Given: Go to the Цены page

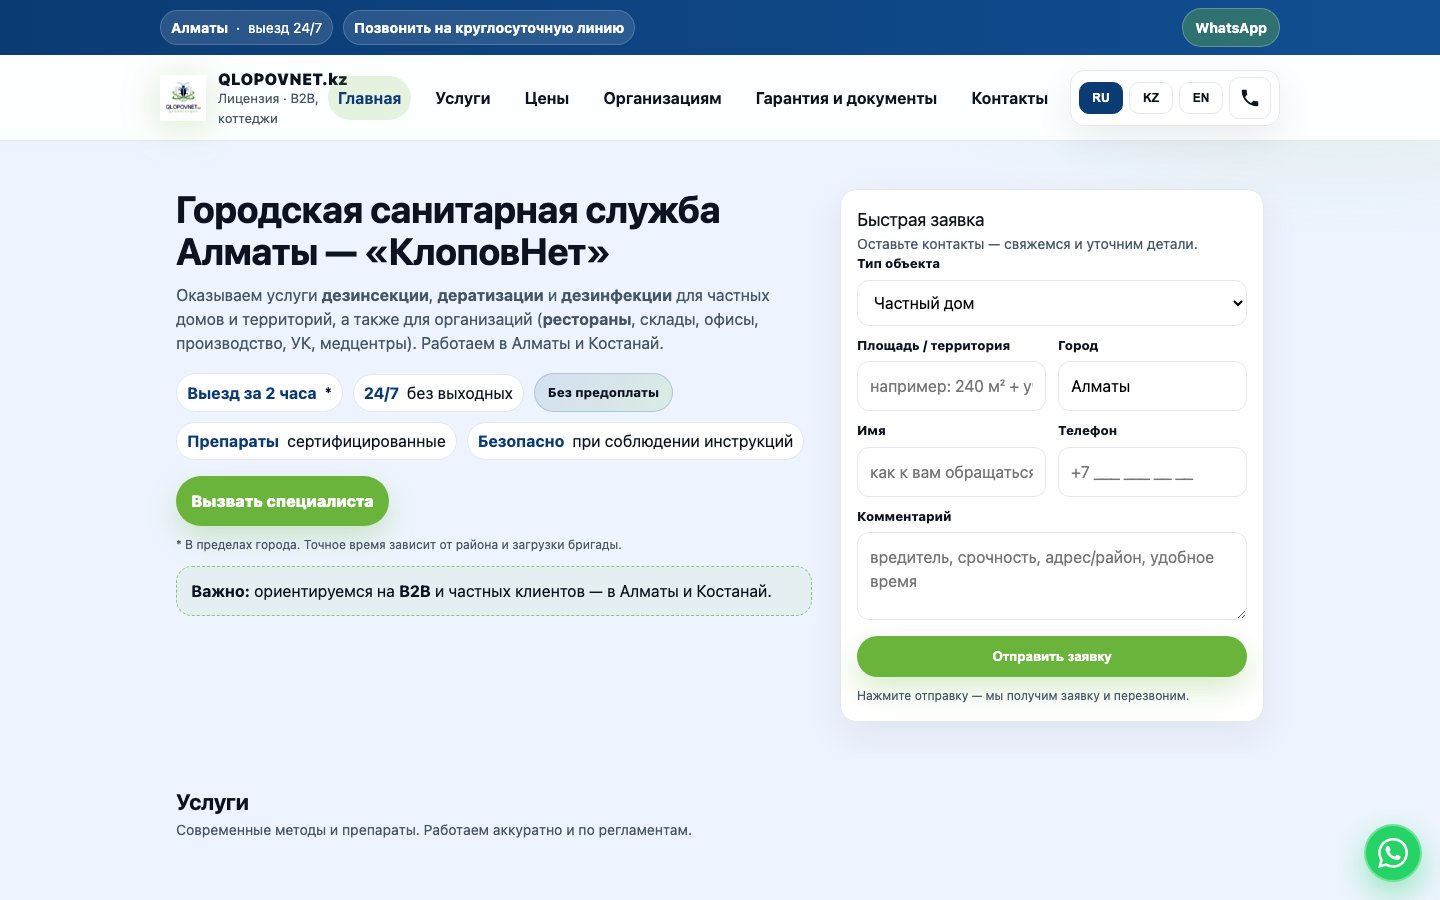Looking at the screenshot, I should pyautogui.click(x=547, y=98).
